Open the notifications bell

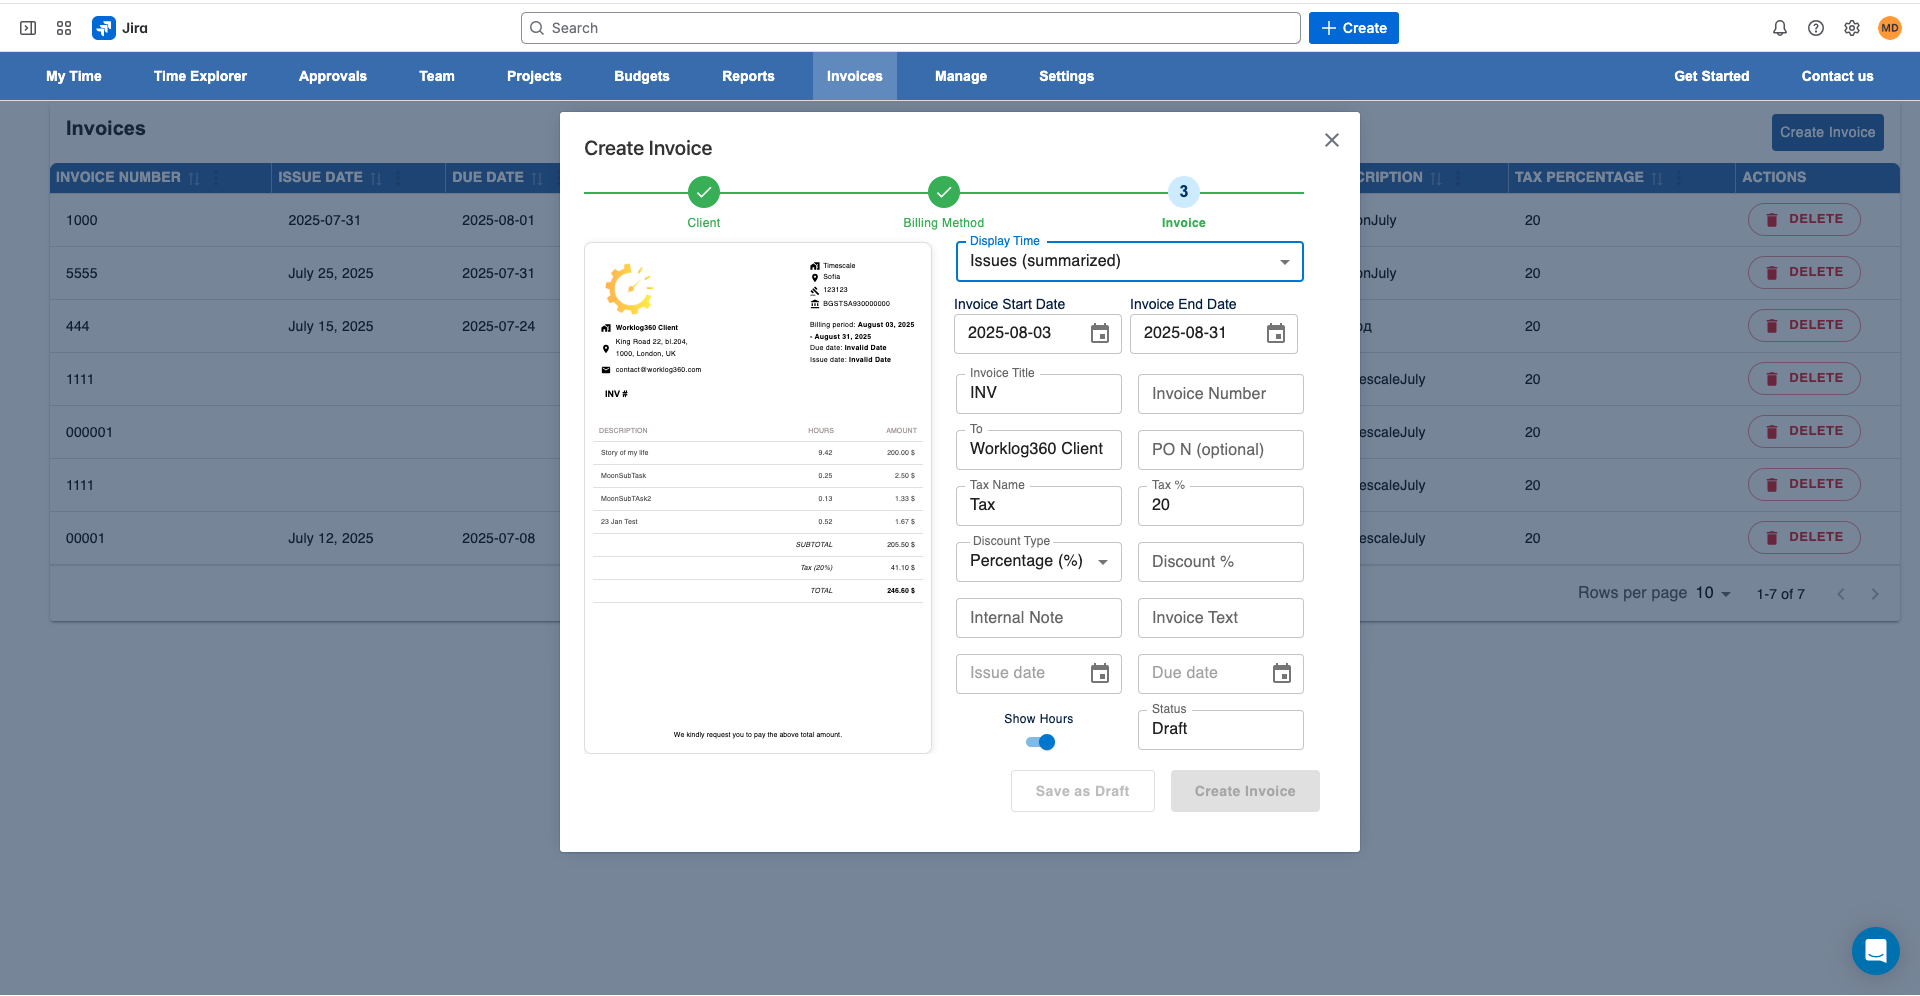coord(1780,28)
